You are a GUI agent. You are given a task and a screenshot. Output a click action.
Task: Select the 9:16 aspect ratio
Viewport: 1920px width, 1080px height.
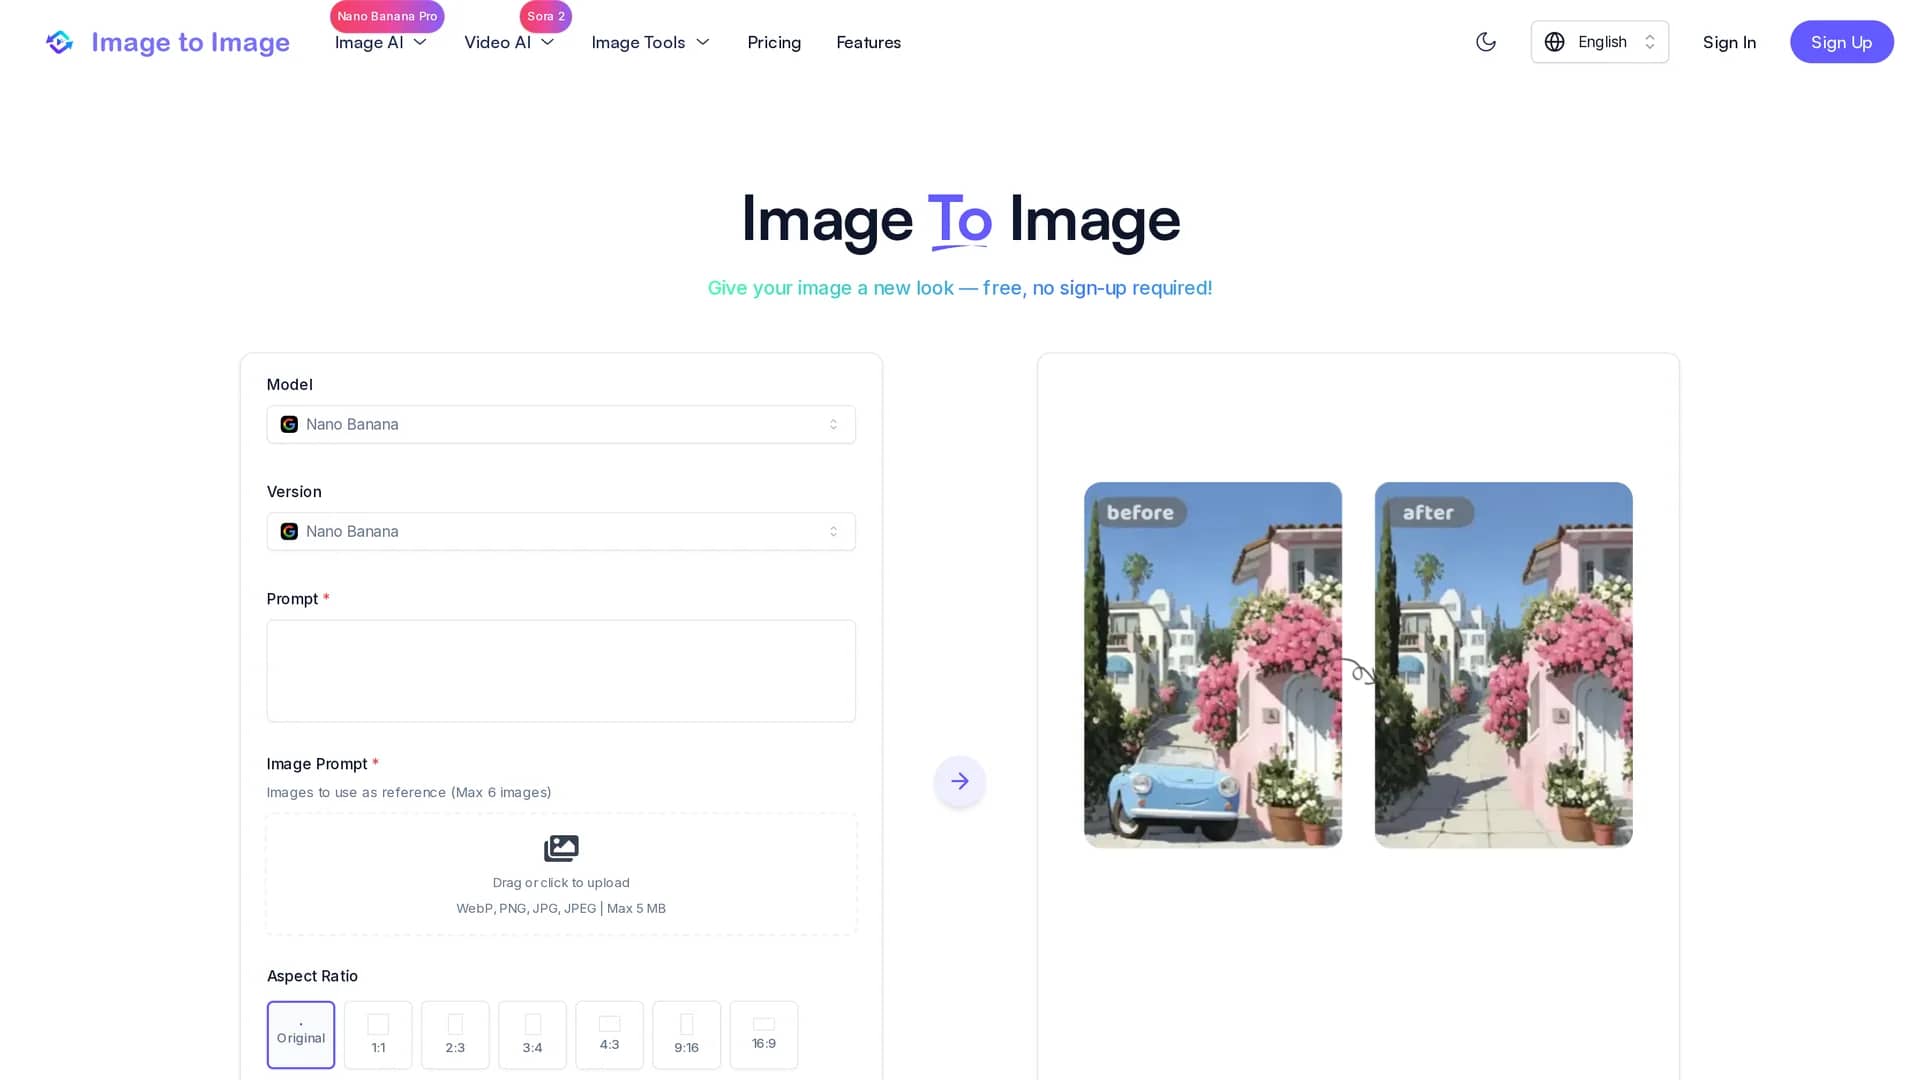click(x=686, y=1035)
